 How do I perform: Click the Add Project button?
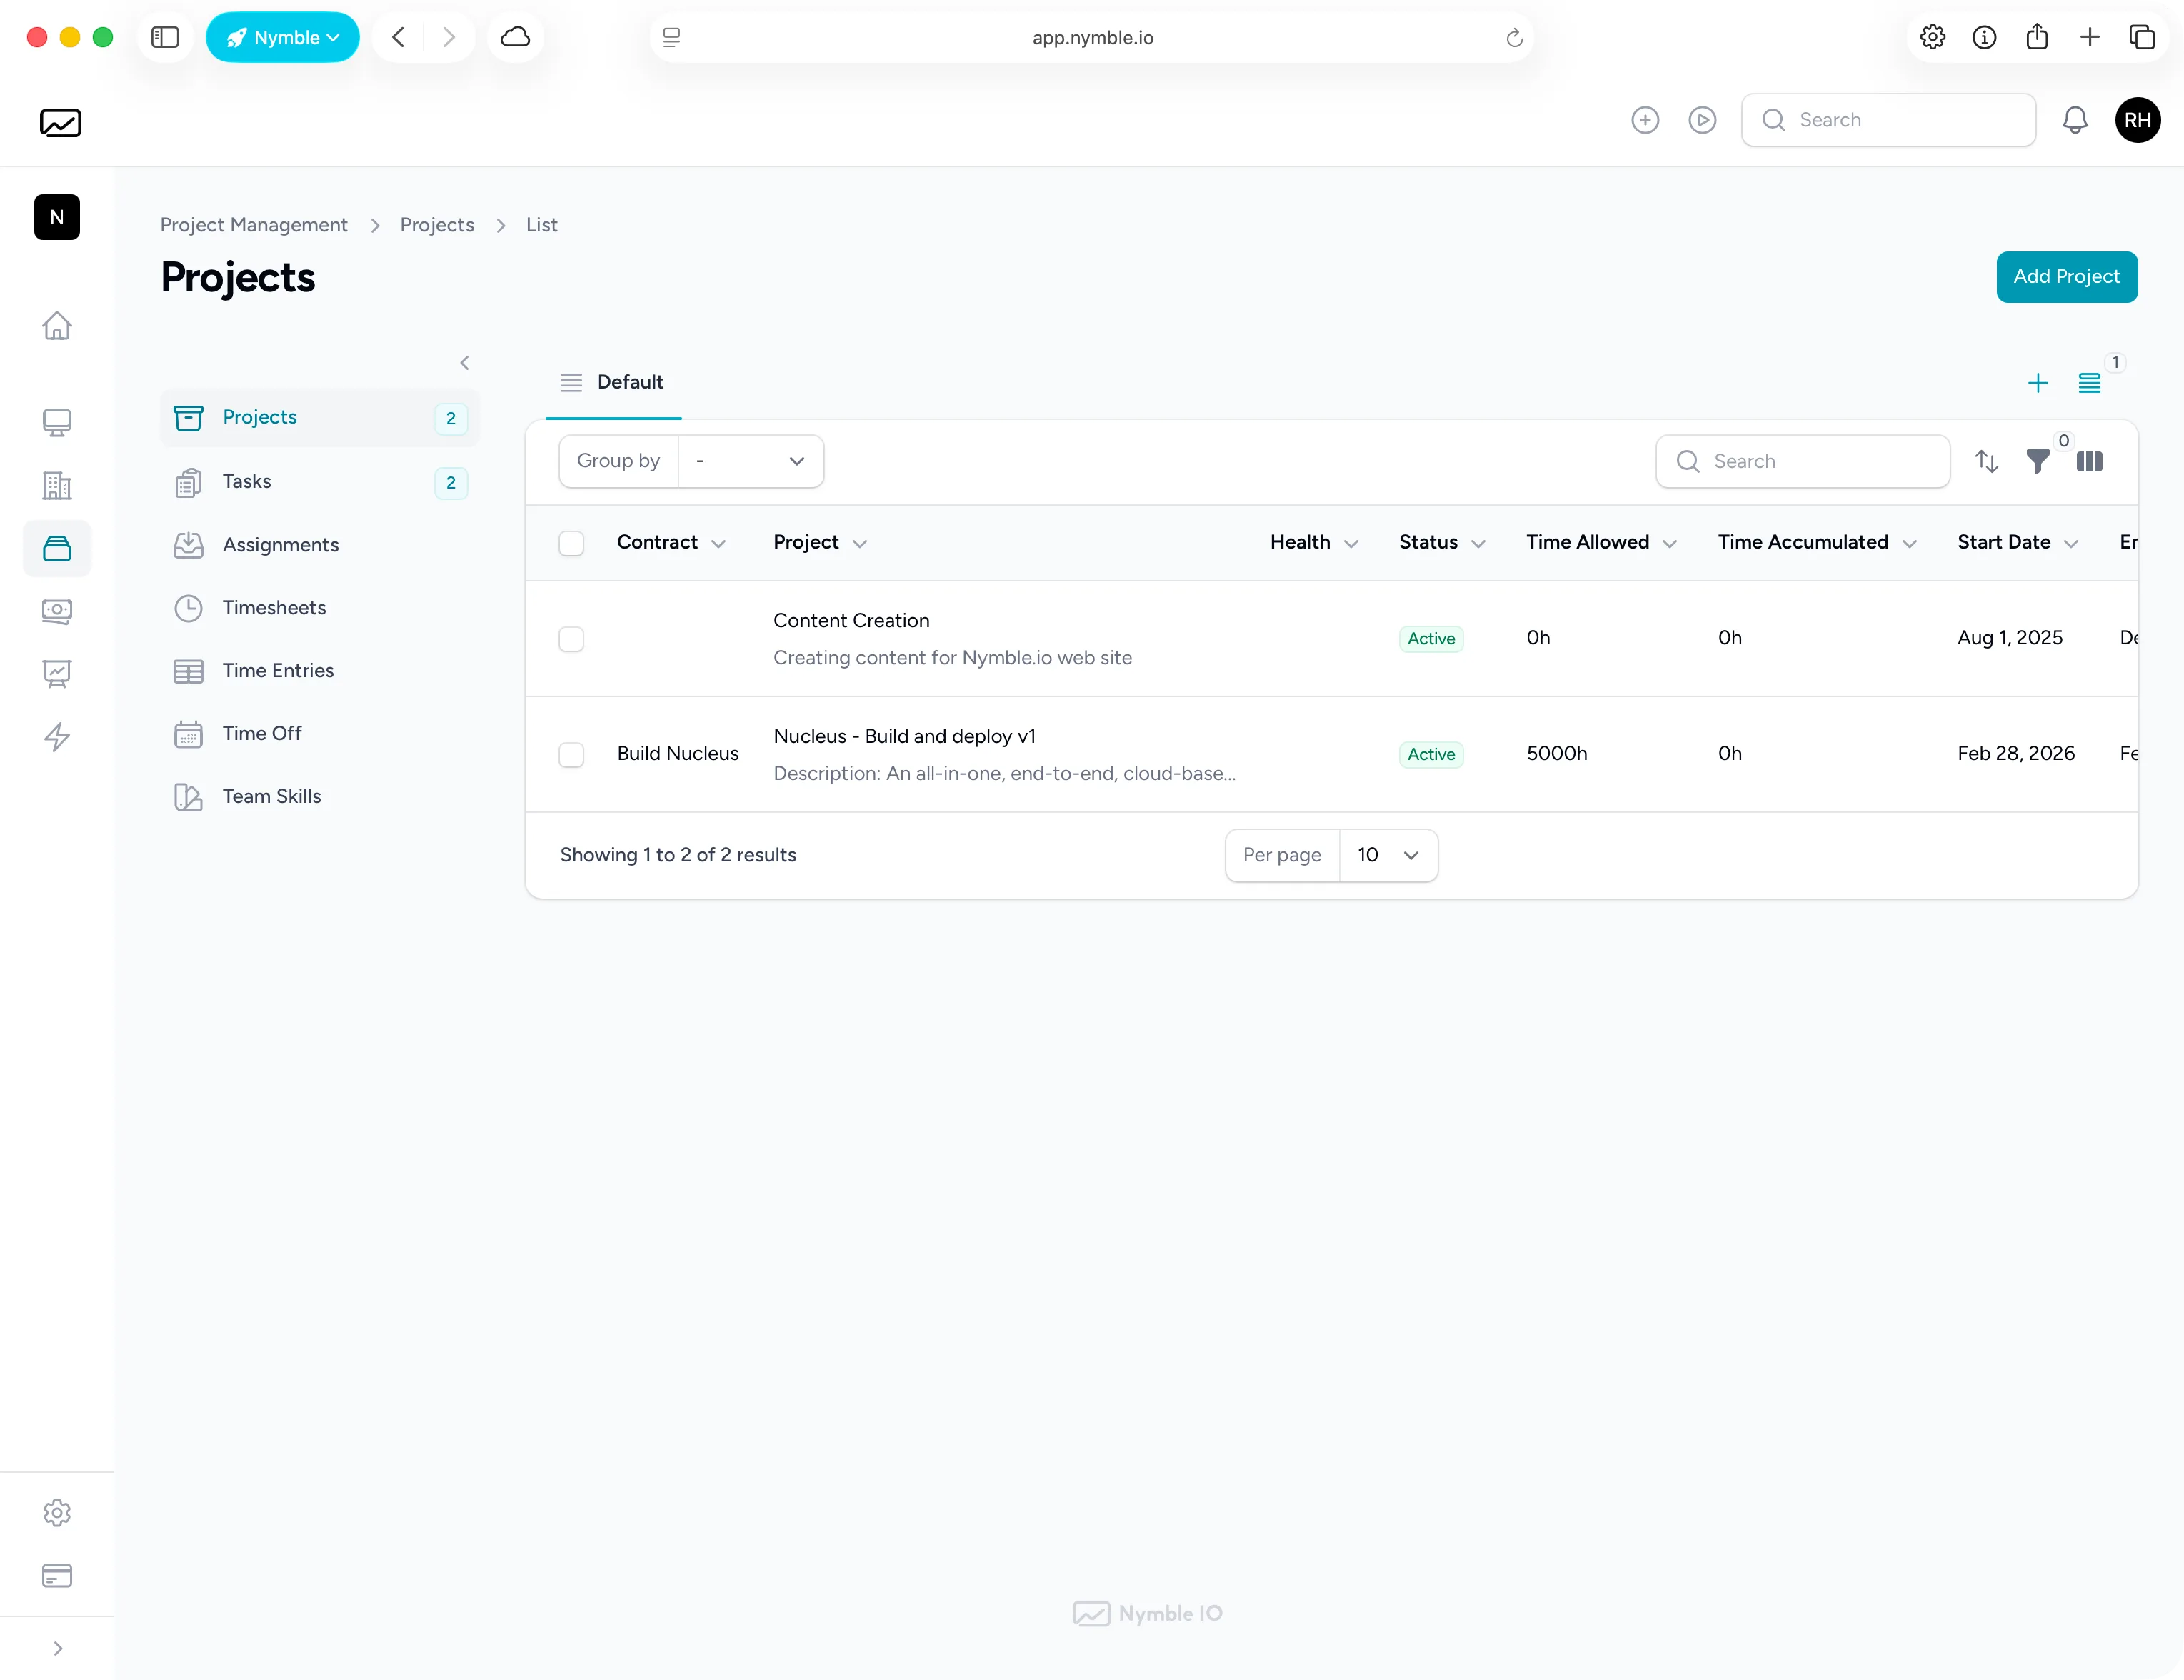[x=2067, y=277]
